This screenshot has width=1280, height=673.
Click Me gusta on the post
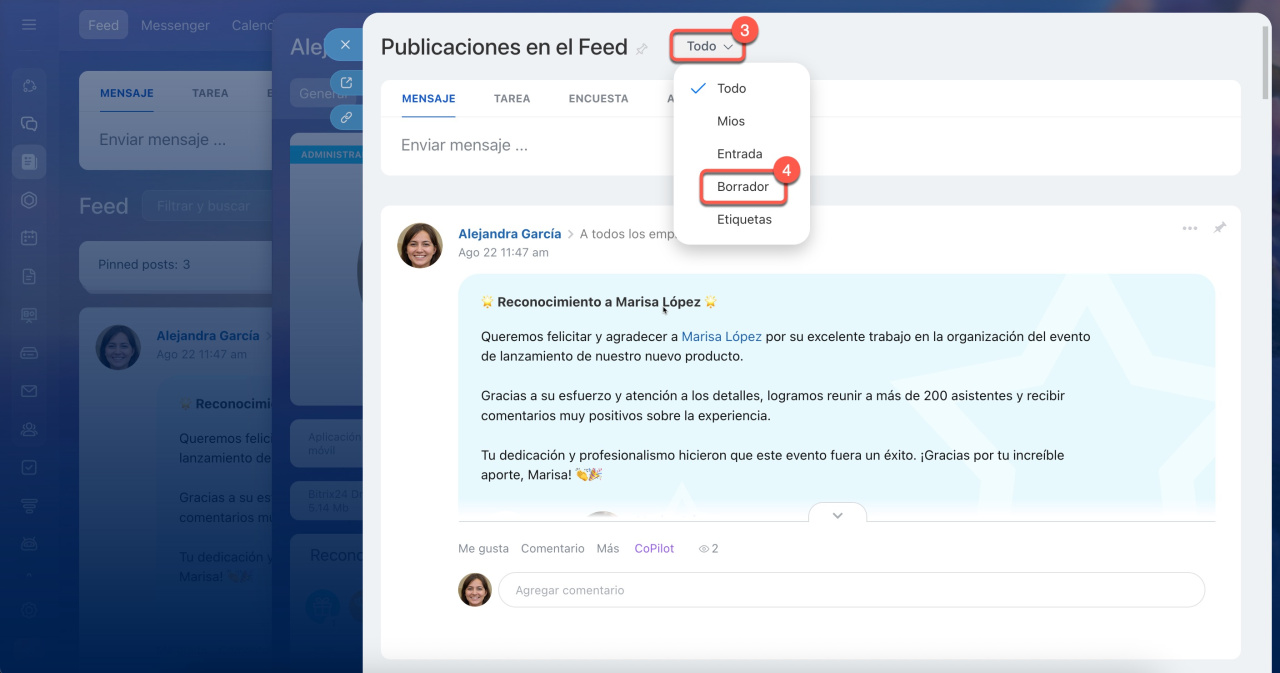(483, 549)
